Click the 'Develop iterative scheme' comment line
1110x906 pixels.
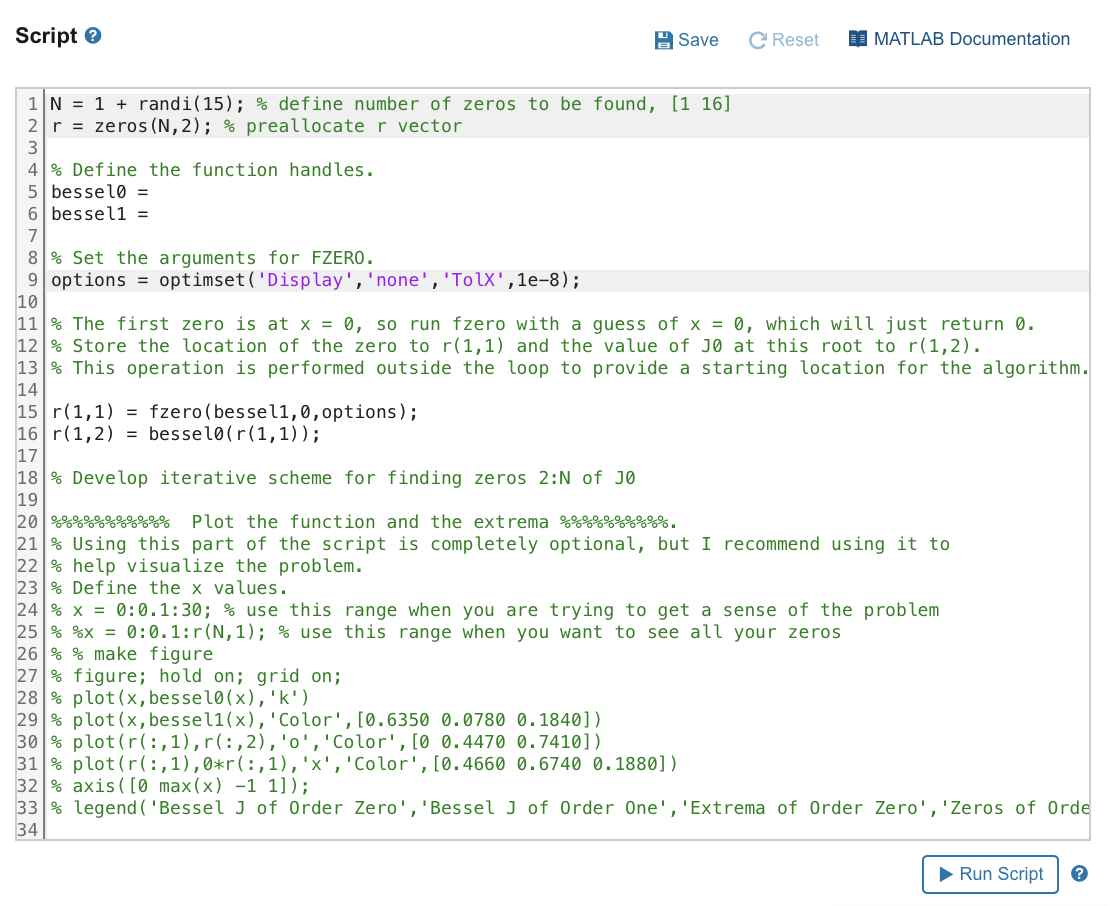click(x=343, y=478)
